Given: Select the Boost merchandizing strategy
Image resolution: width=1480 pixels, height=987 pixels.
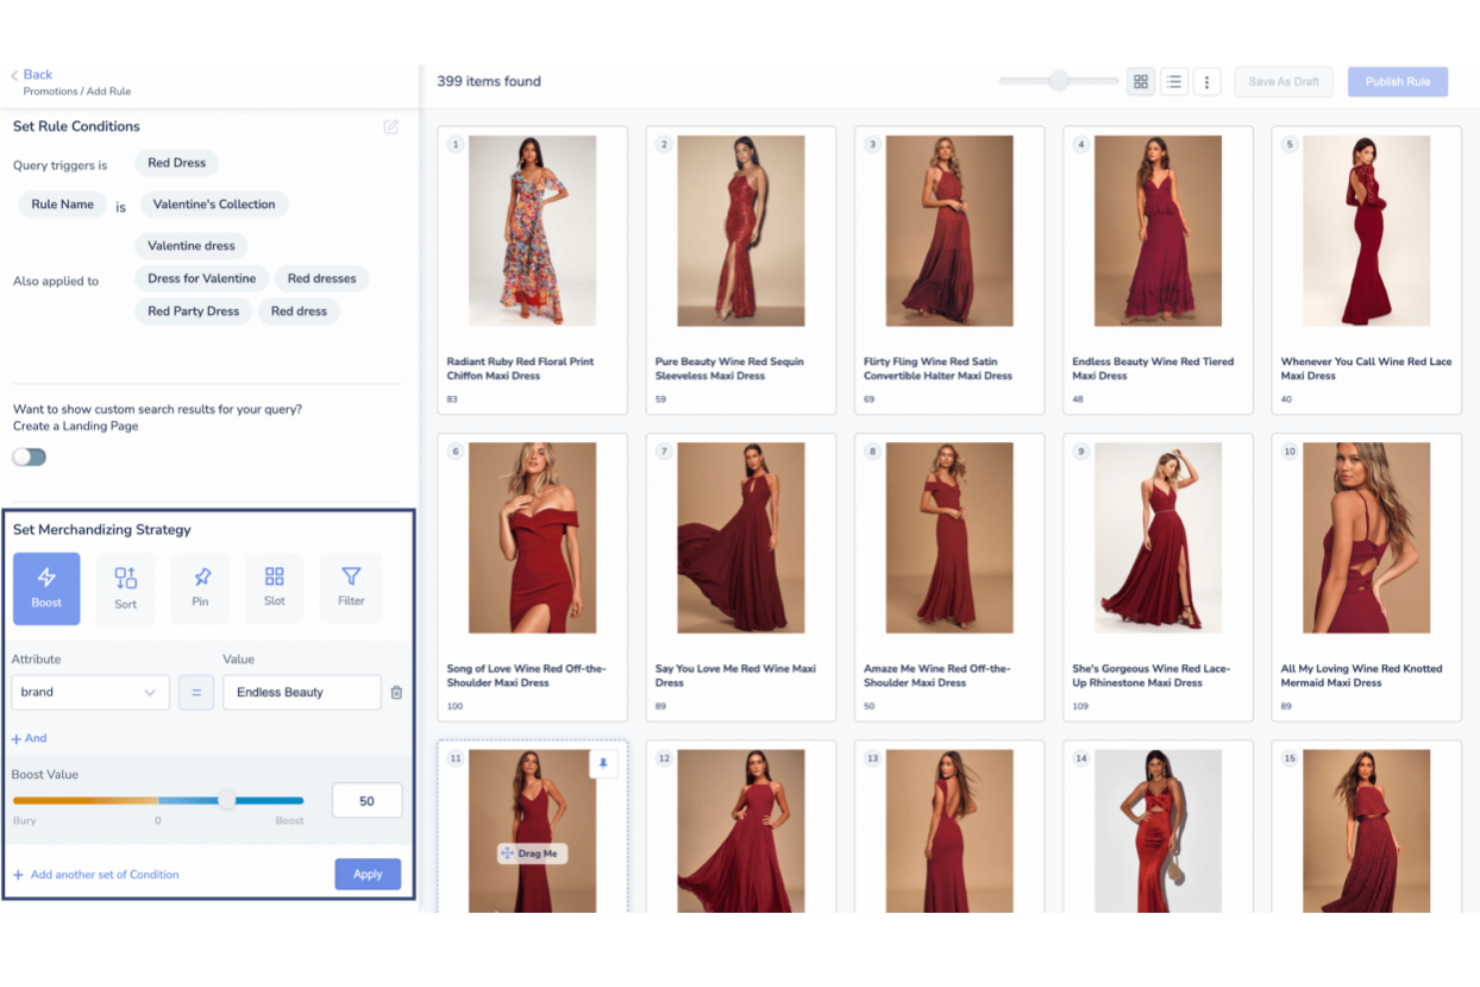Looking at the screenshot, I should click(46, 588).
